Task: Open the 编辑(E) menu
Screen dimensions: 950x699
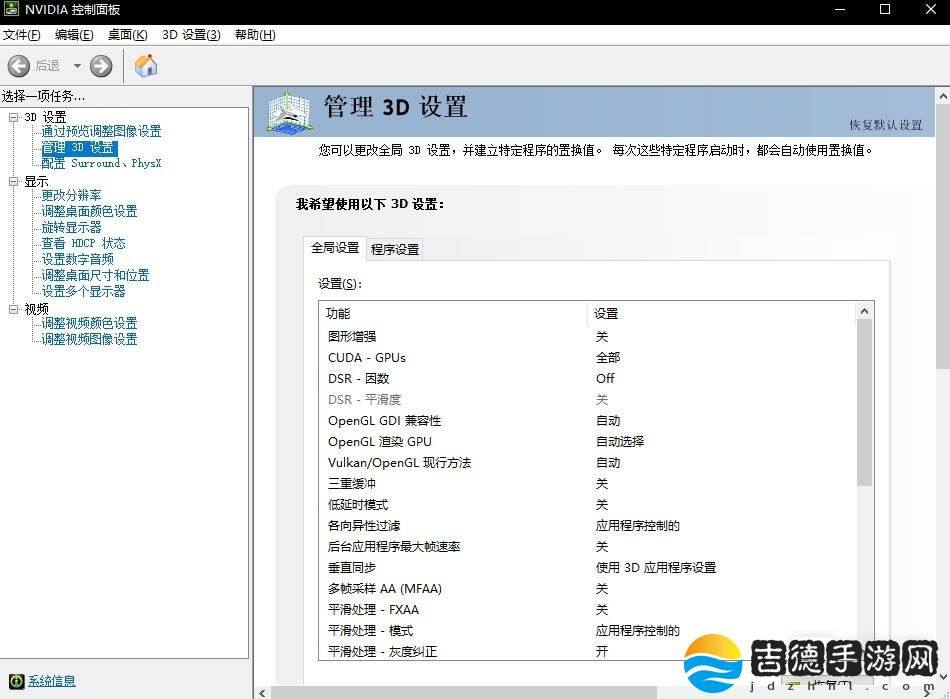Action: point(74,35)
